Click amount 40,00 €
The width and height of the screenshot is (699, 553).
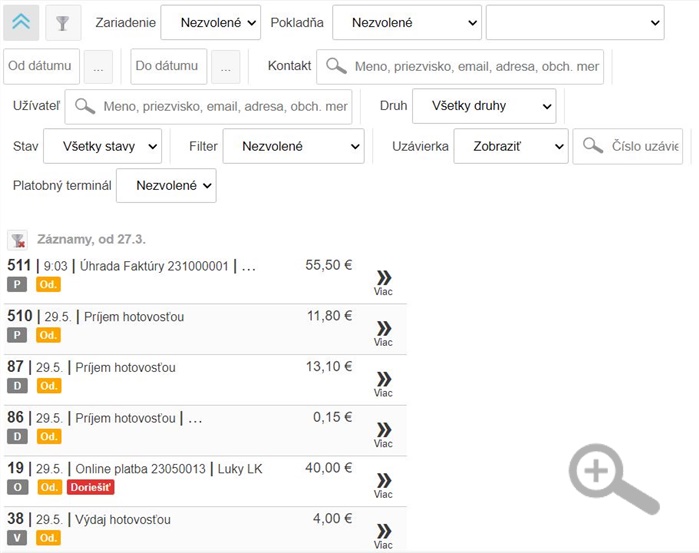pos(329,468)
